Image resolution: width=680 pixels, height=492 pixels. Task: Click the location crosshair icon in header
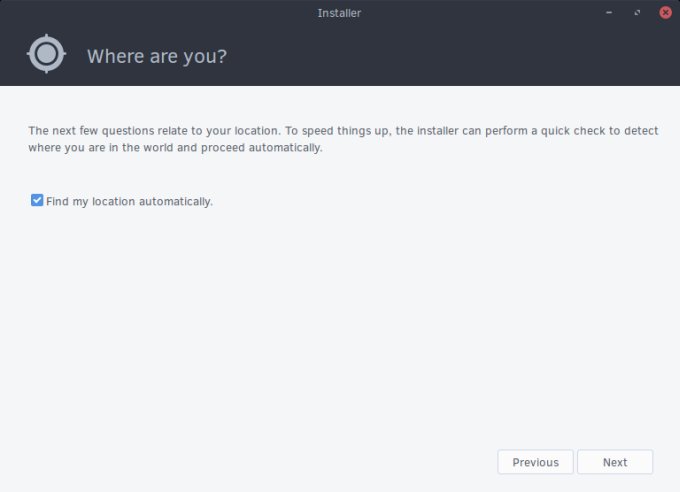tap(46, 54)
